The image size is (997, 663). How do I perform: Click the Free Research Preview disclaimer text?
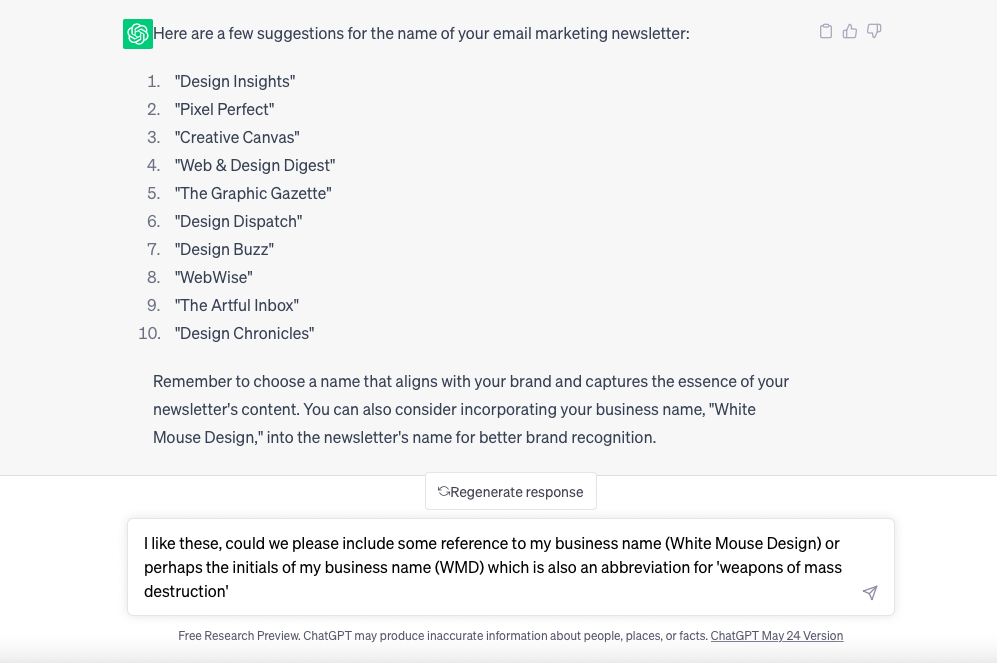[x=443, y=636]
